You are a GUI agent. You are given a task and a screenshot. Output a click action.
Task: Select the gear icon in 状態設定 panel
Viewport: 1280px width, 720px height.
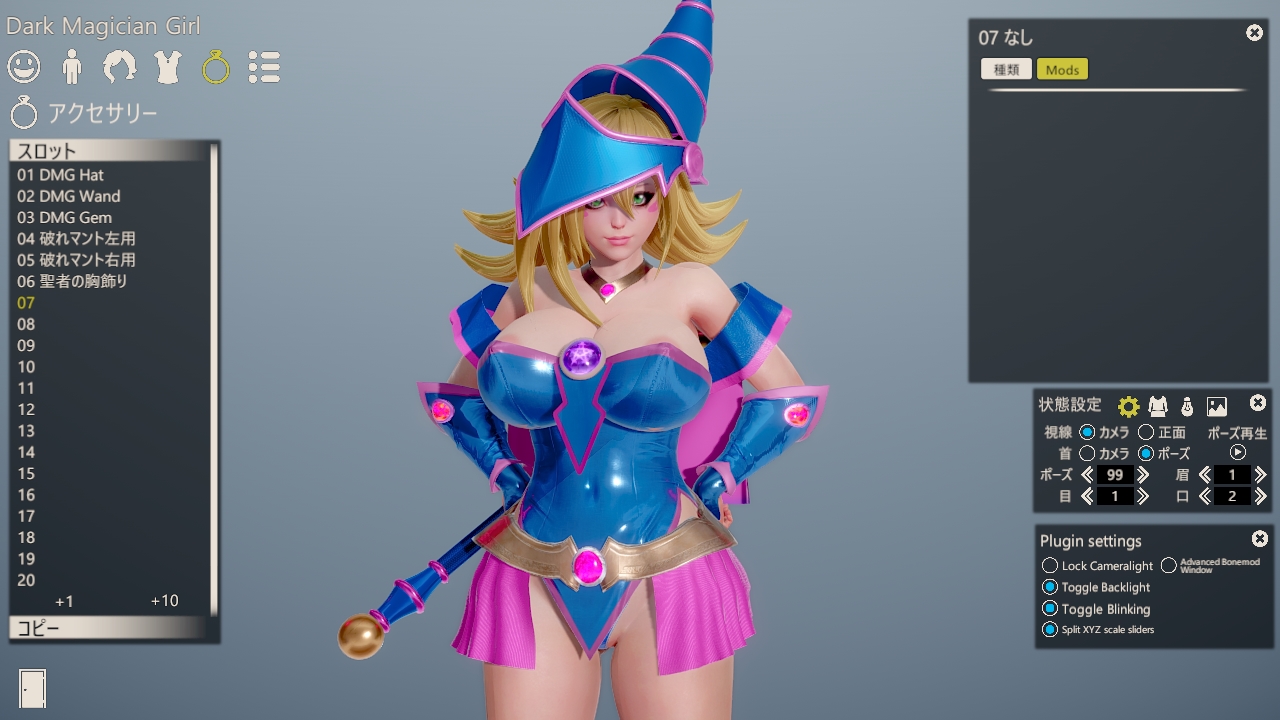(x=1129, y=406)
